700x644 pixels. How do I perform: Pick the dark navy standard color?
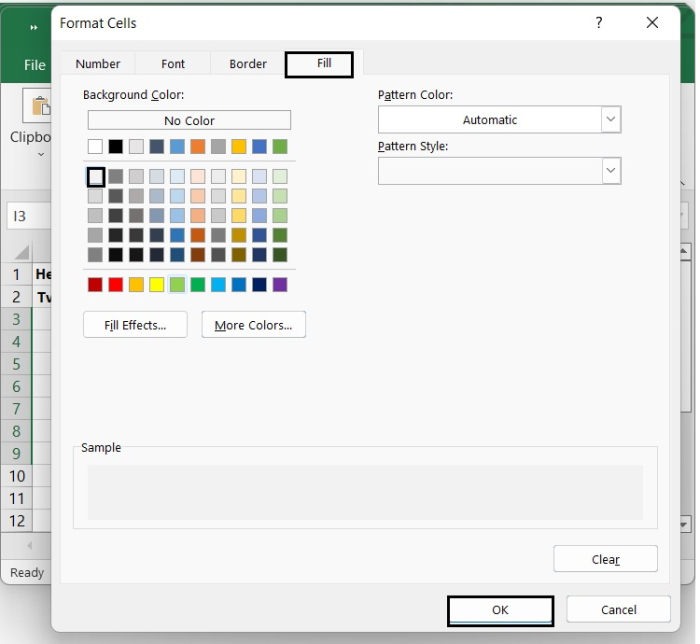tap(259, 284)
